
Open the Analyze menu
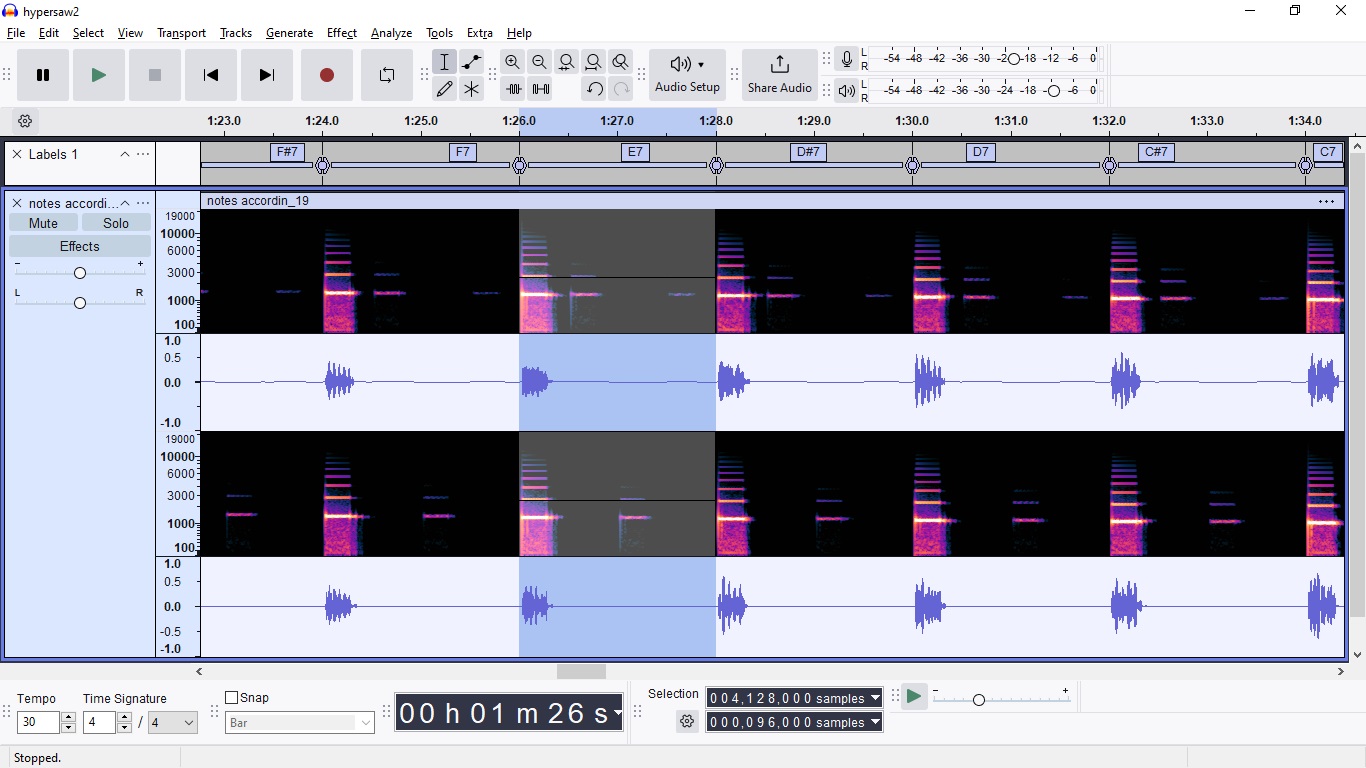[391, 33]
